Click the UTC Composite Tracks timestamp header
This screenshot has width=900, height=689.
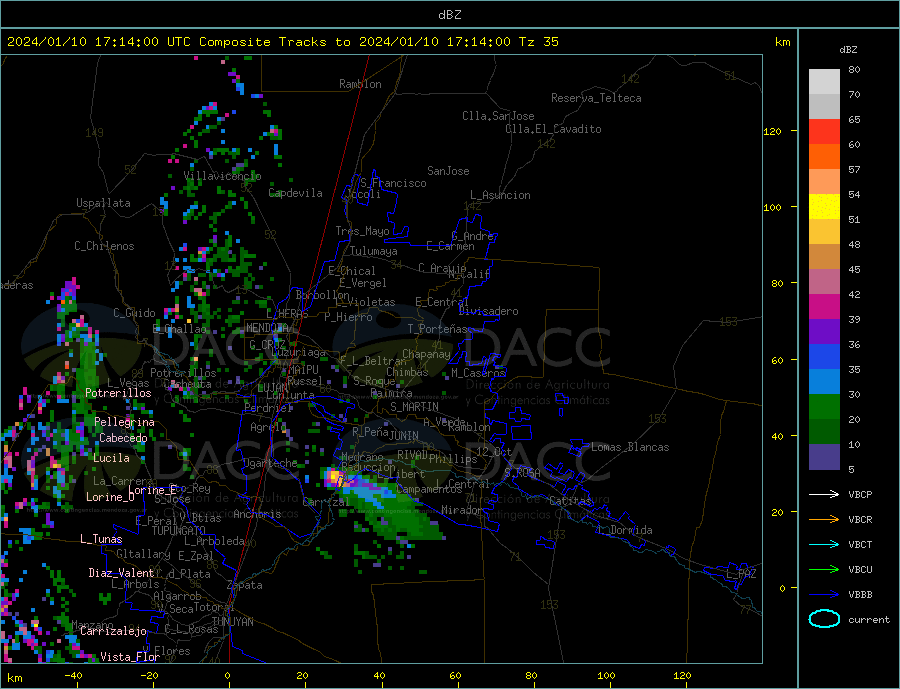point(282,42)
